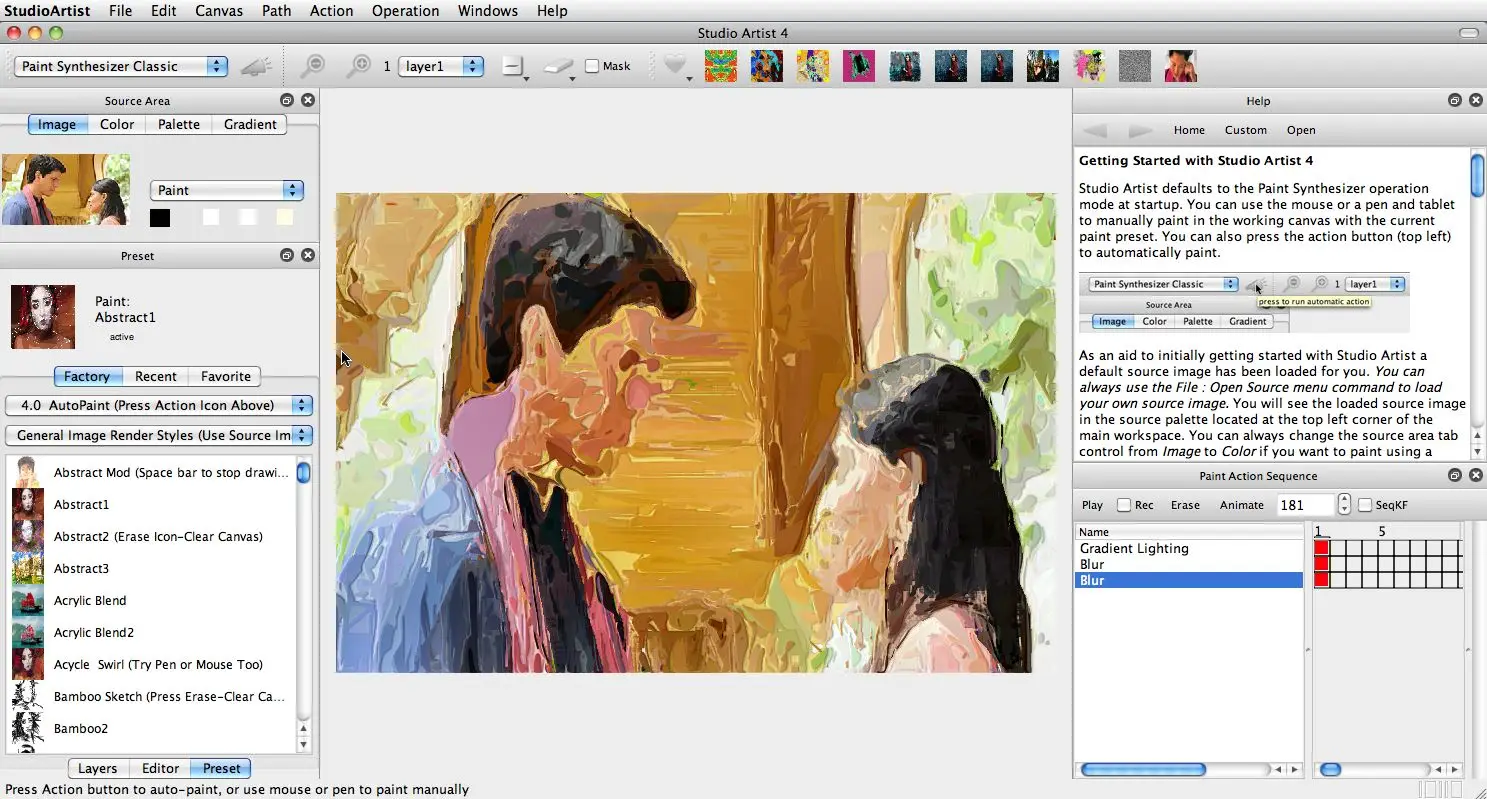Expand the General Image Render Styles dropdown
Viewport: 1487px width, 799px height.
point(159,435)
